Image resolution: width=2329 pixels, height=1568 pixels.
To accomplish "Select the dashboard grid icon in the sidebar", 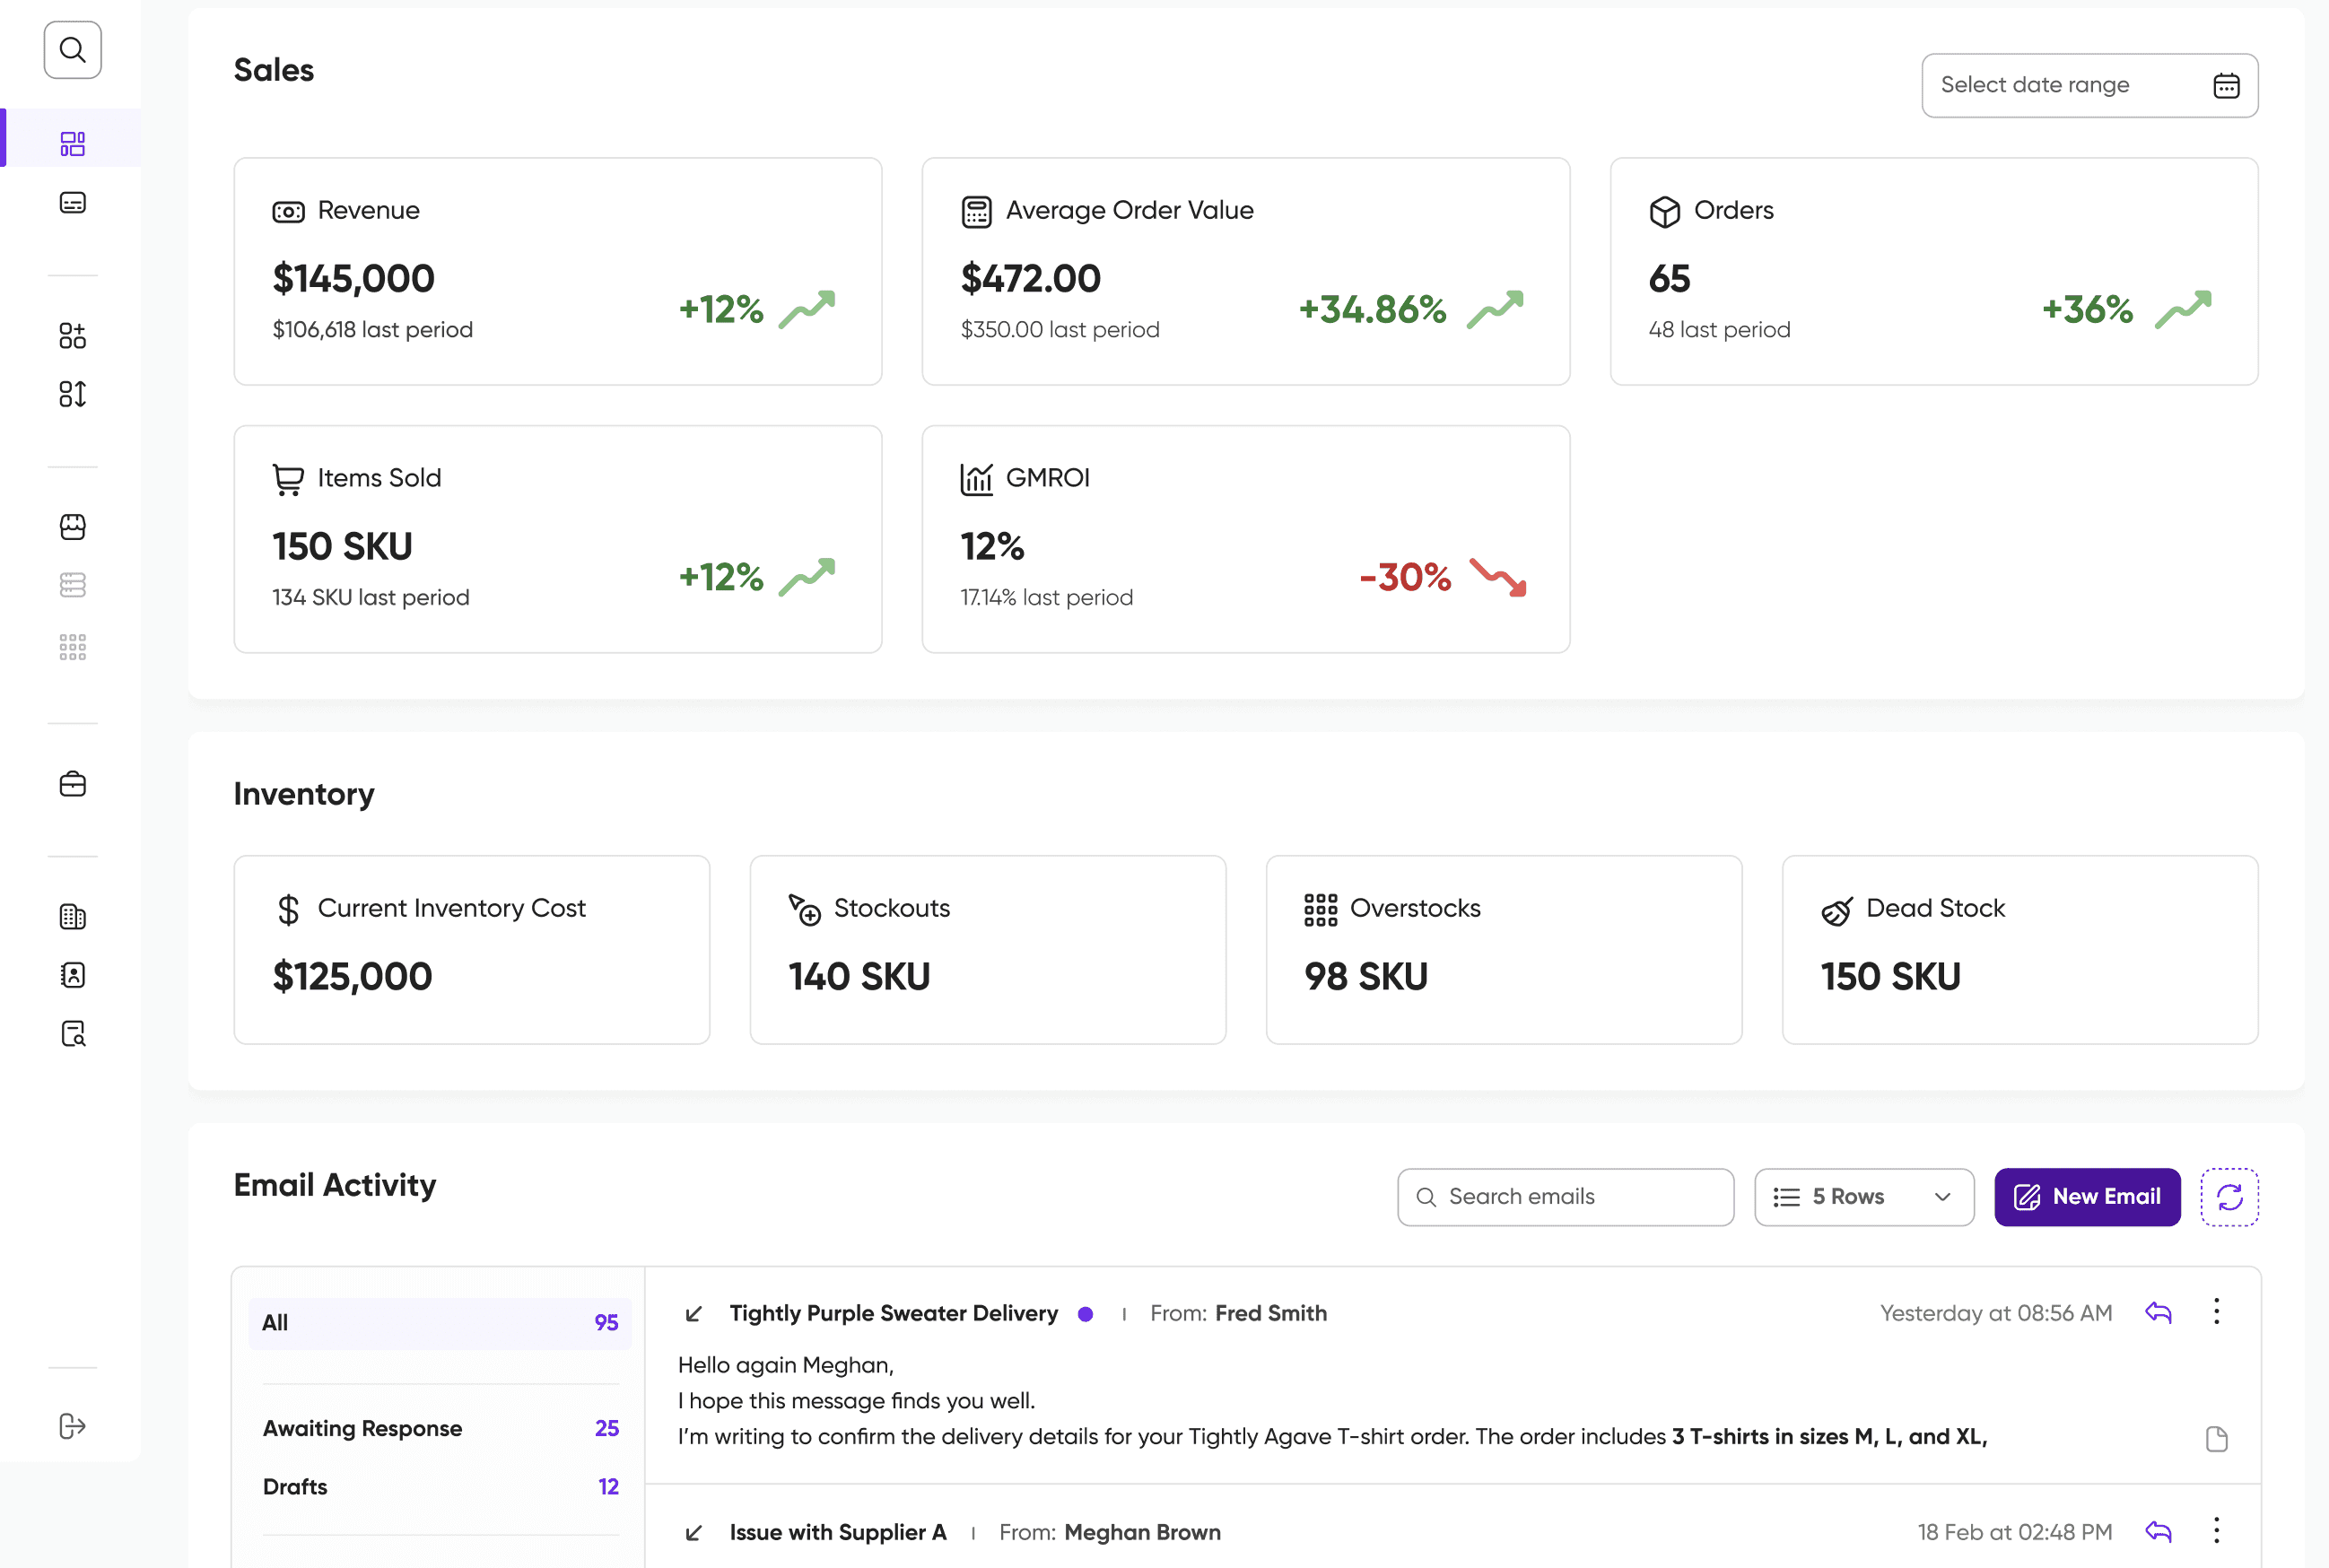I will point(72,143).
